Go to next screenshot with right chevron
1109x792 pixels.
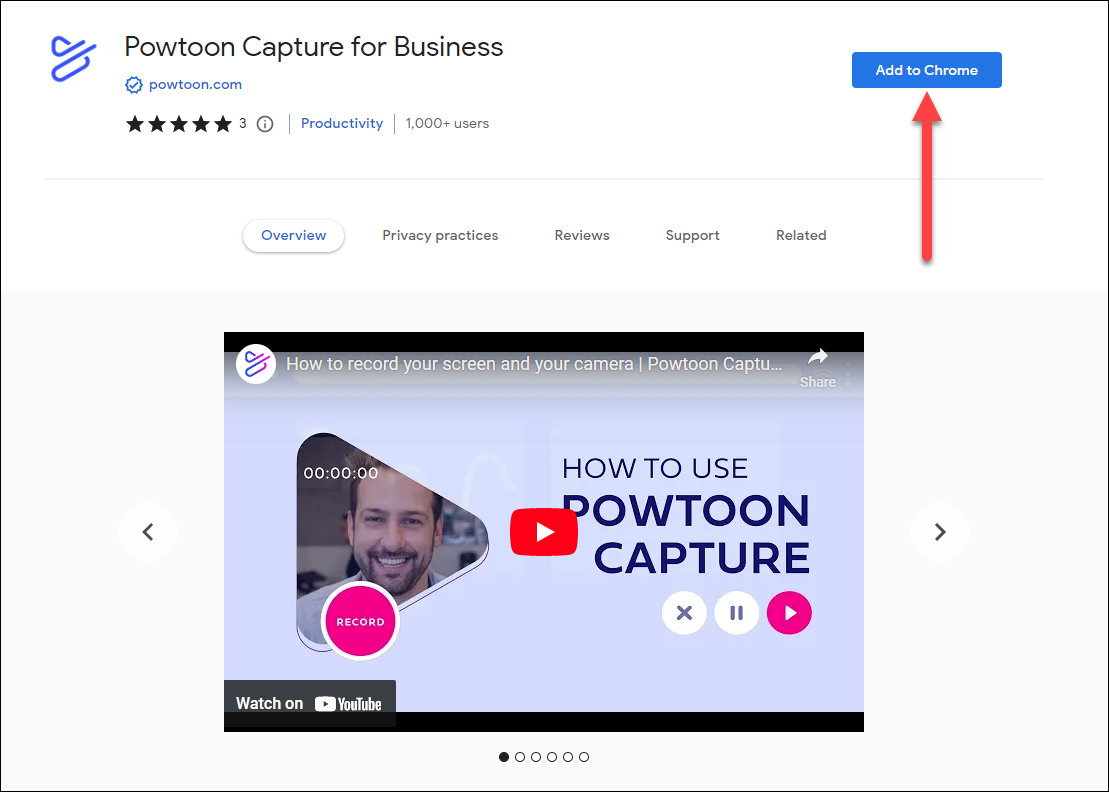coord(940,532)
